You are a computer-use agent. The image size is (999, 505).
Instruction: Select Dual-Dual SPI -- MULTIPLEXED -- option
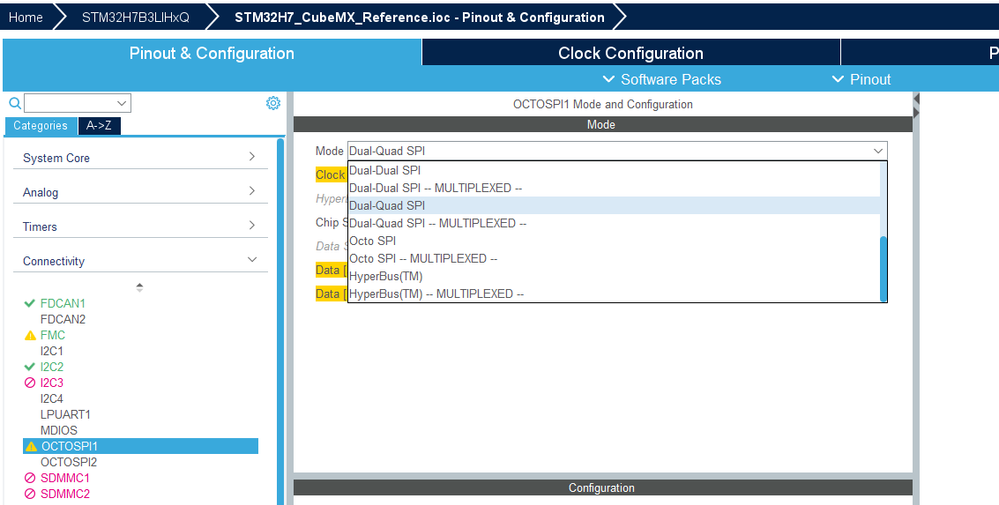[x=614, y=188]
